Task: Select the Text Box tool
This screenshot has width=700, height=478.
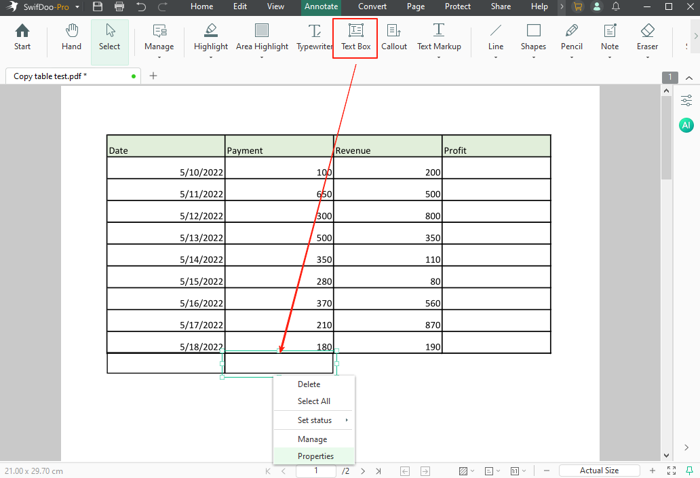Action: point(355,37)
